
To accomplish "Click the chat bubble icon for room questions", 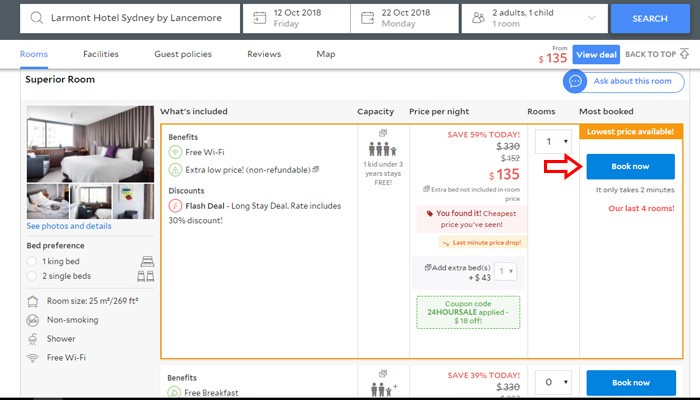I will coord(576,81).
